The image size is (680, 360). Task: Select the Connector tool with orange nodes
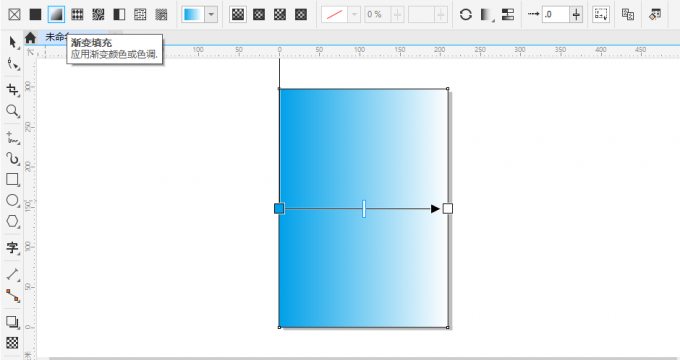(13, 295)
